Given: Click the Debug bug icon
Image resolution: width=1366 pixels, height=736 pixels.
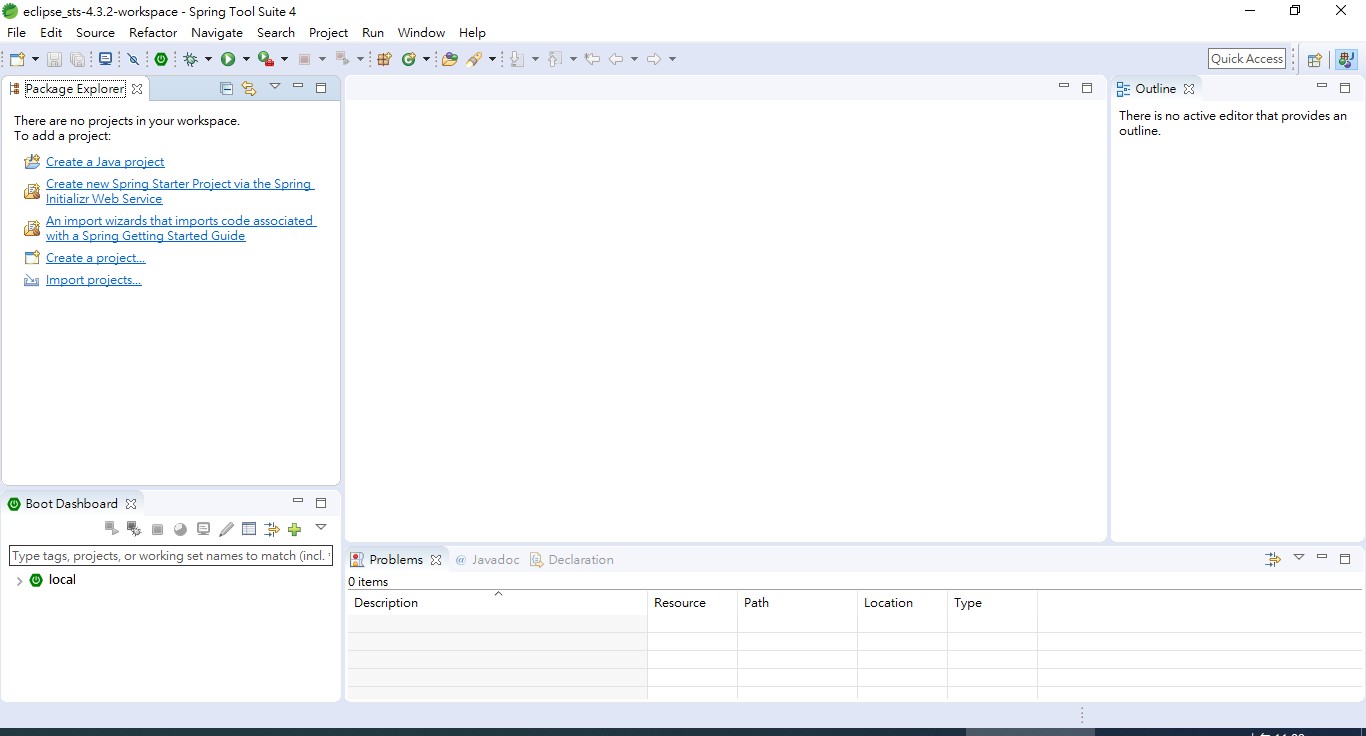Looking at the screenshot, I should 190,59.
